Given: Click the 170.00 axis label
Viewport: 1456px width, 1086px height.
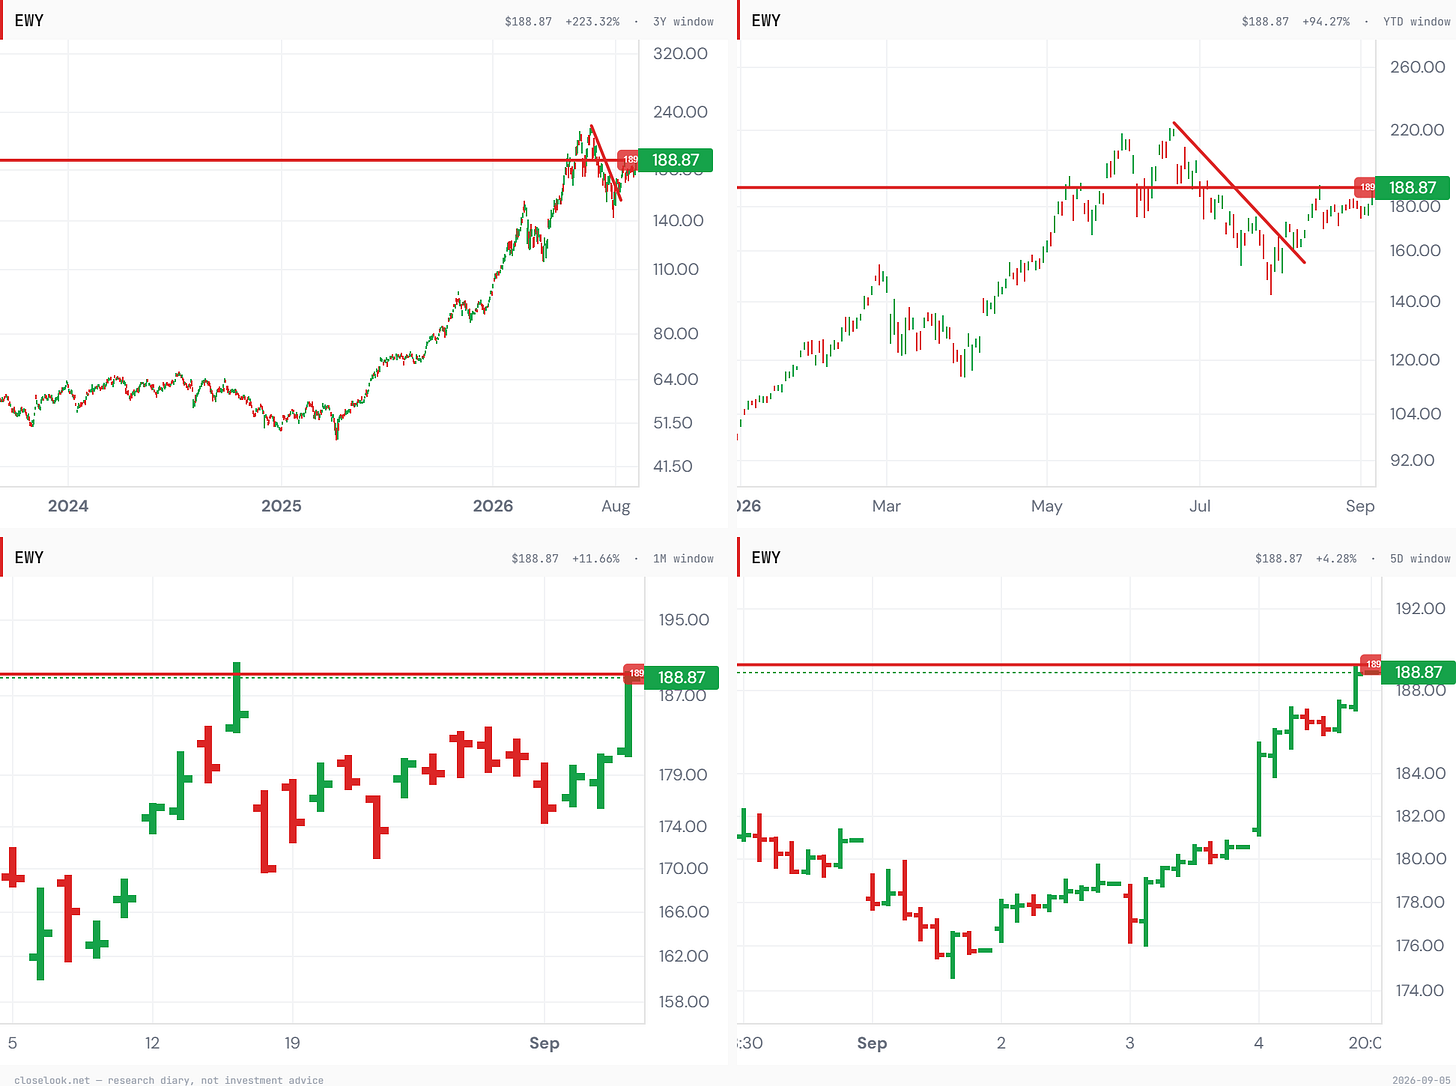Looking at the screenshot, I should pos(684,868).
